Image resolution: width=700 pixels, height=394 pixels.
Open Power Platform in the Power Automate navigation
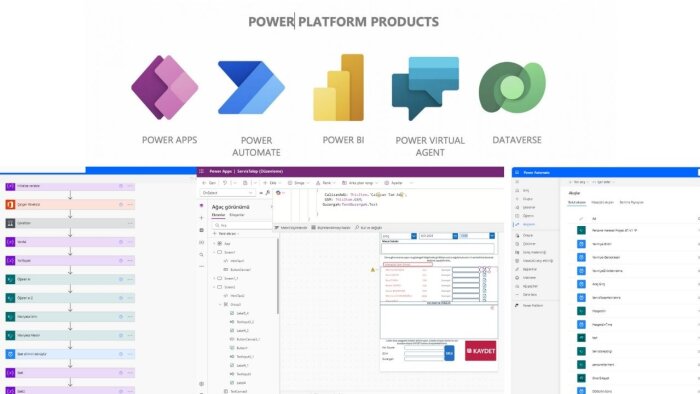coord(529,306)
